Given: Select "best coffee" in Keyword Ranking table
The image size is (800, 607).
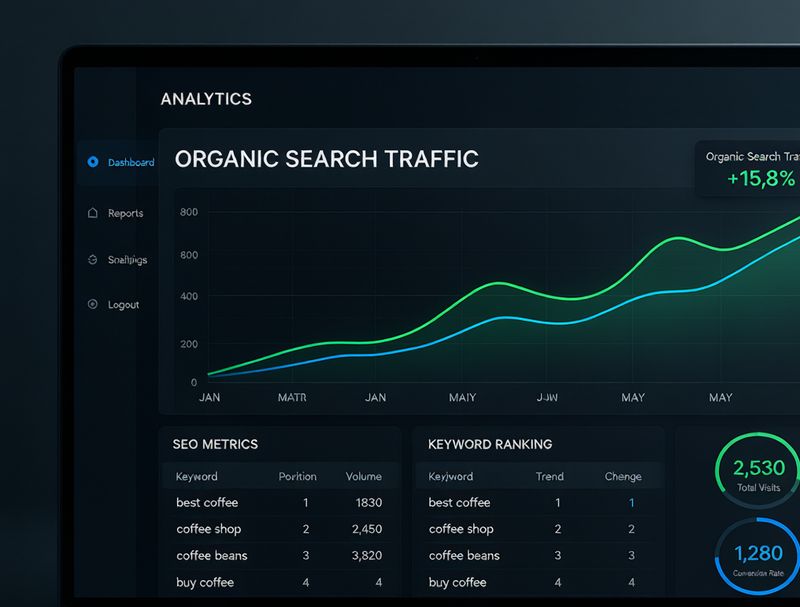Looking at the screenshot, I should tap(459, 502).
